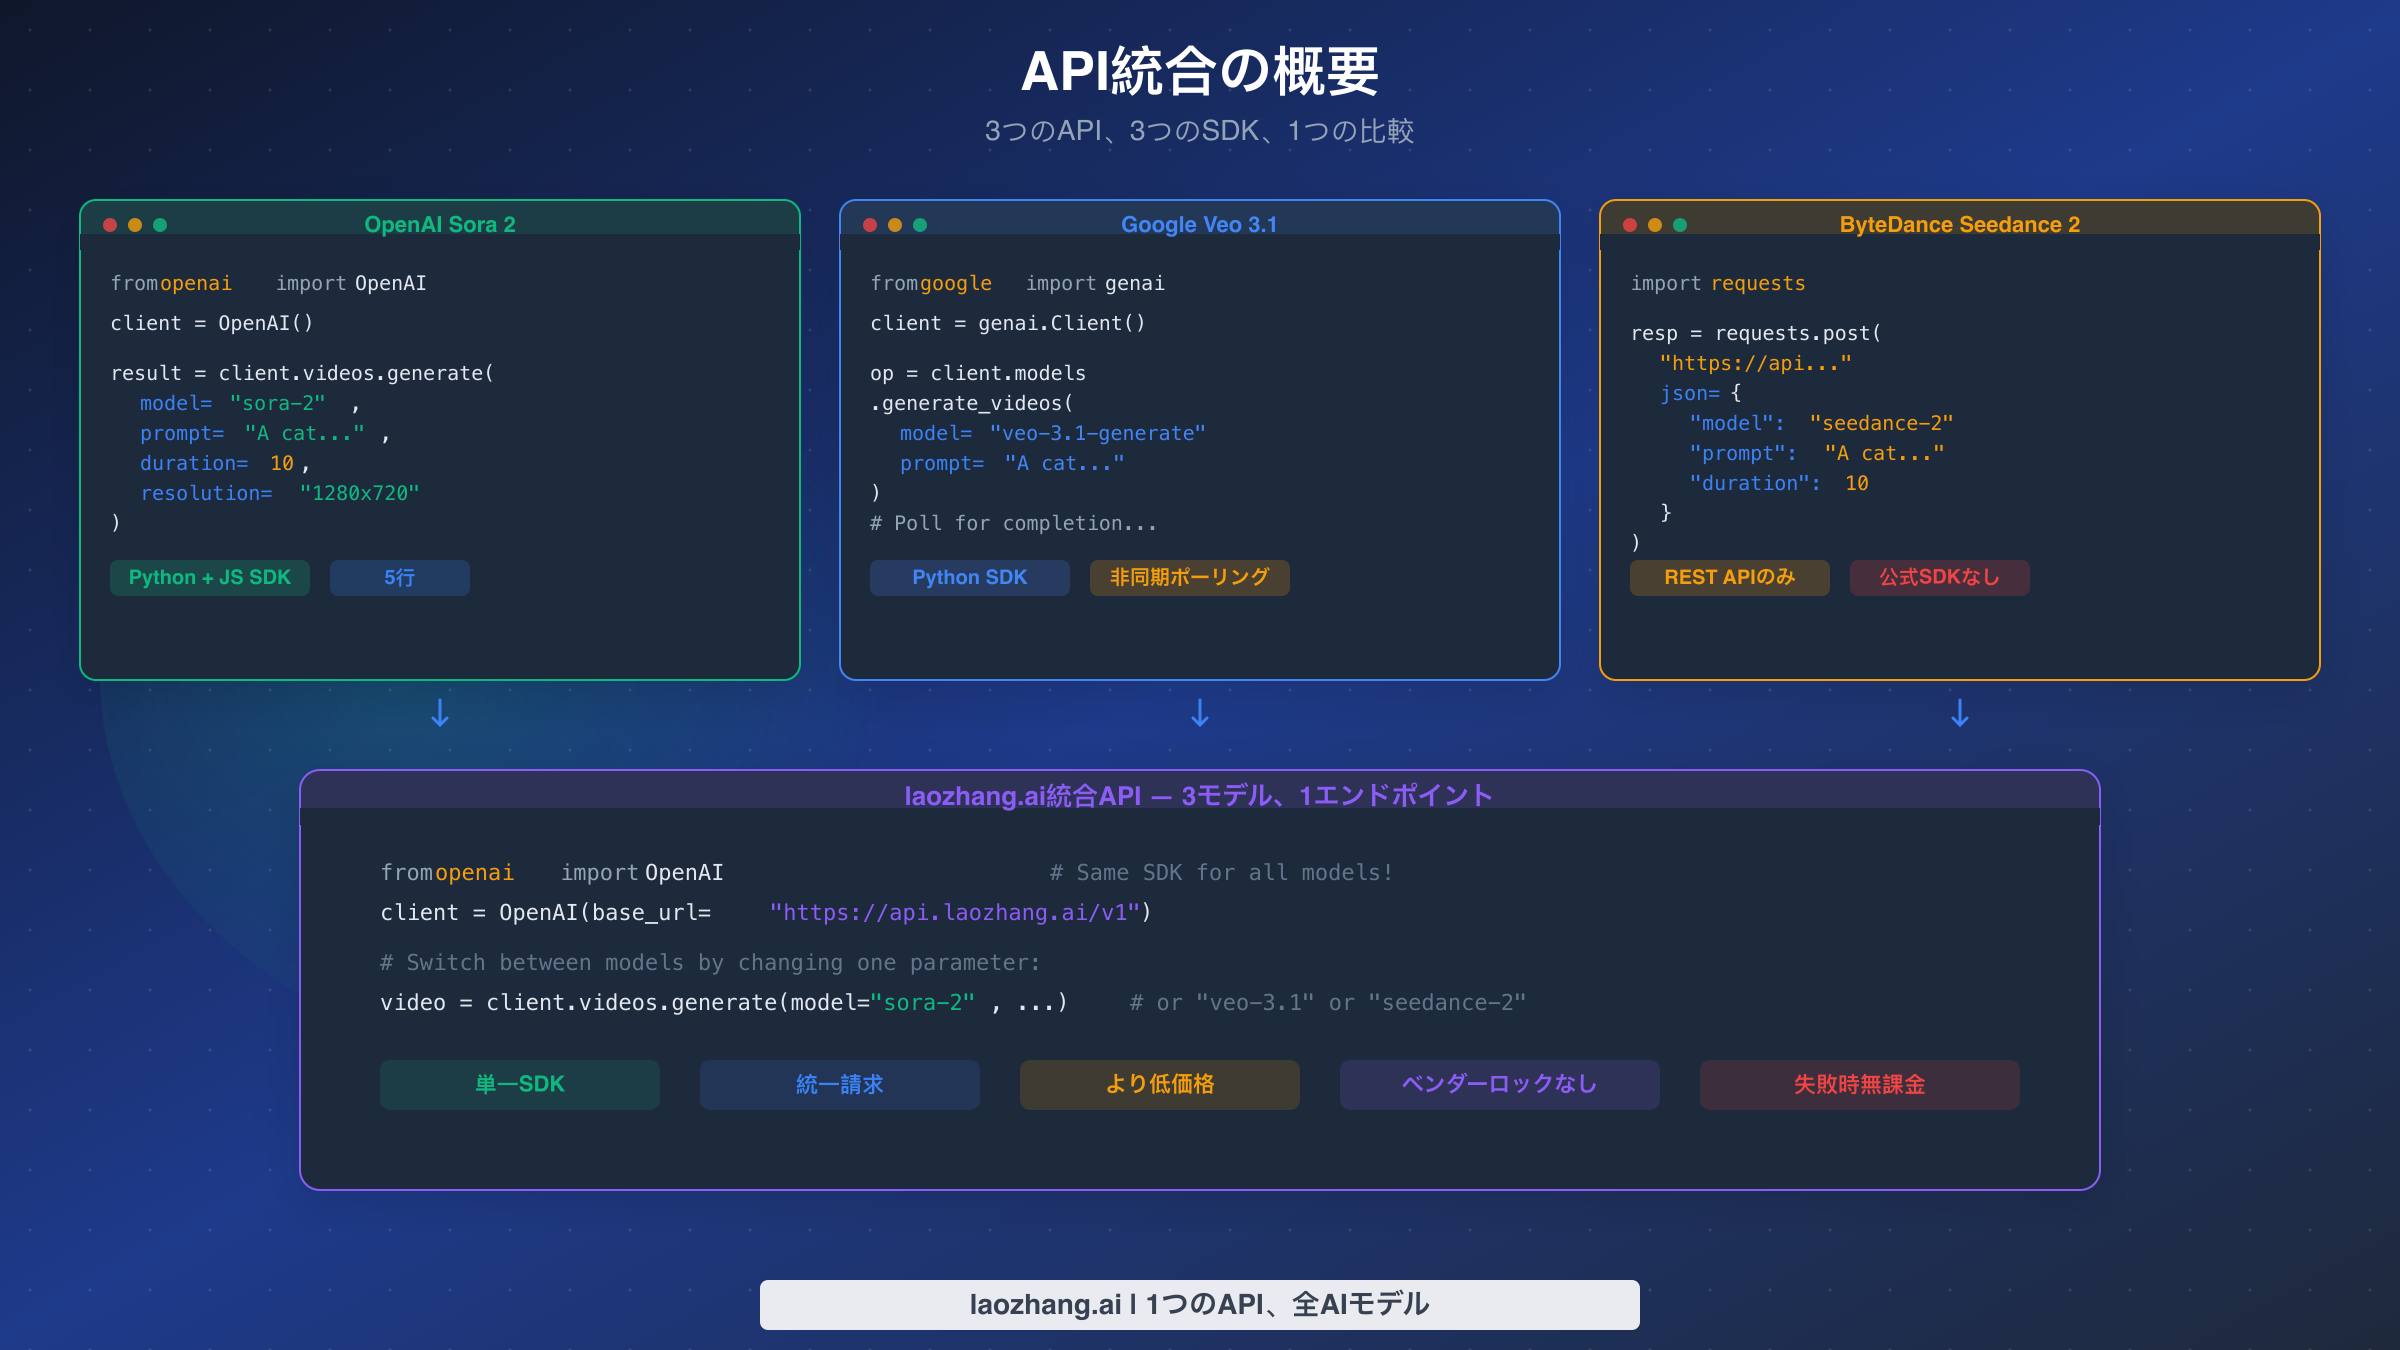The image size is (2400, 1350).
Task: Open the laozhang.ai banner at the bottom
Action: point(1199,1304)
